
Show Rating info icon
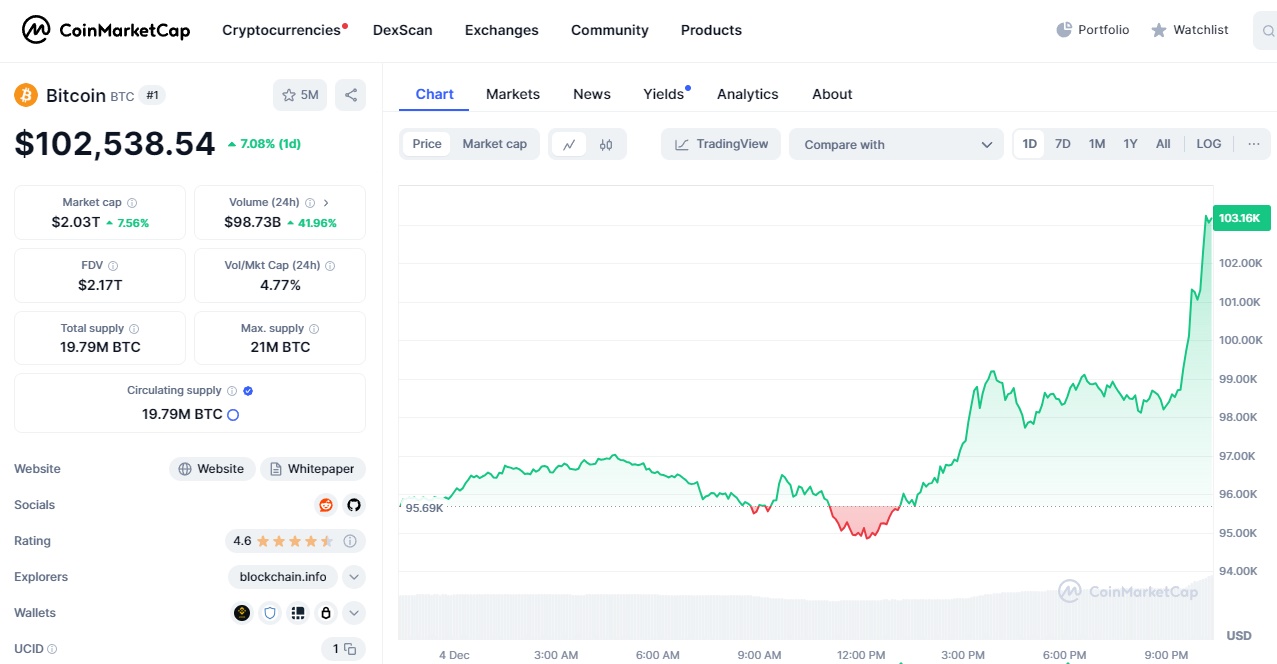click(350, 541)
